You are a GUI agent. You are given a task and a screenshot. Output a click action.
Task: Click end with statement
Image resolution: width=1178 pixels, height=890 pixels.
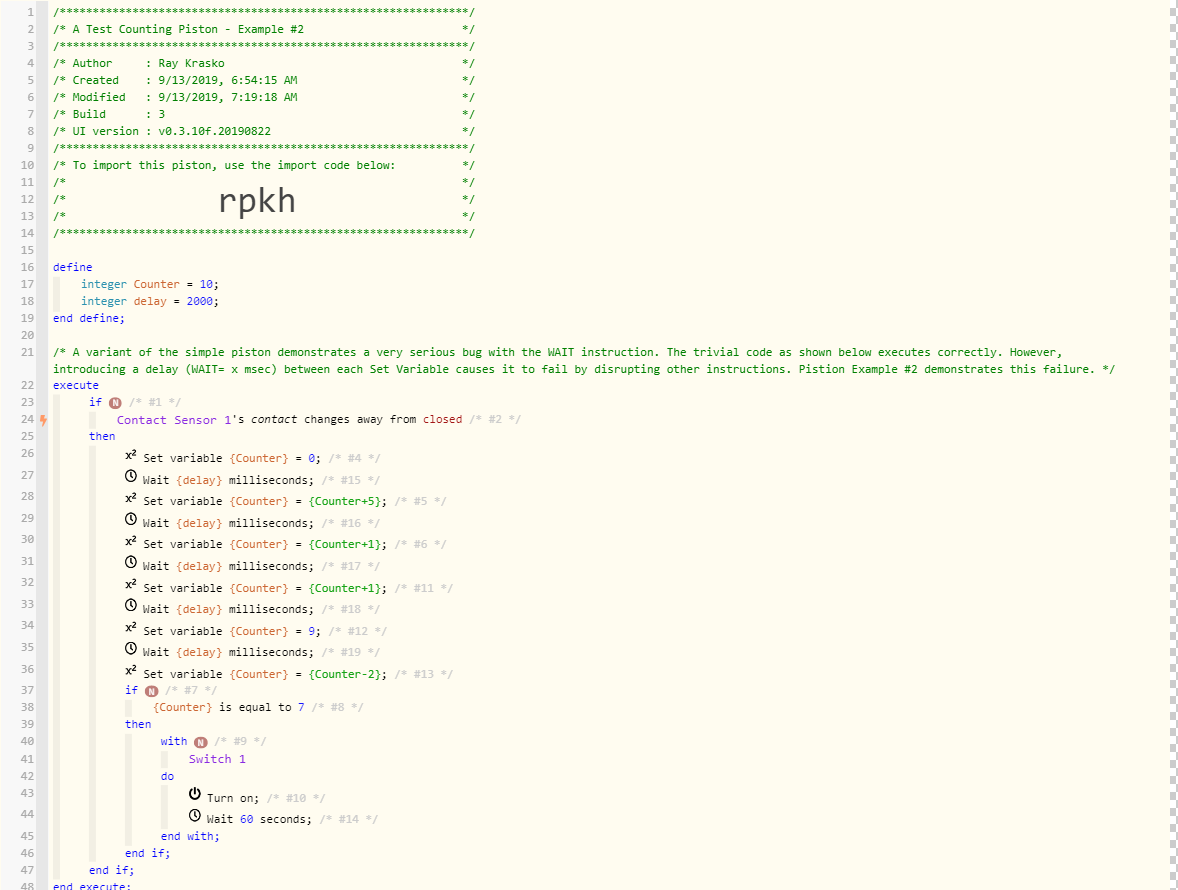point(190,837)
